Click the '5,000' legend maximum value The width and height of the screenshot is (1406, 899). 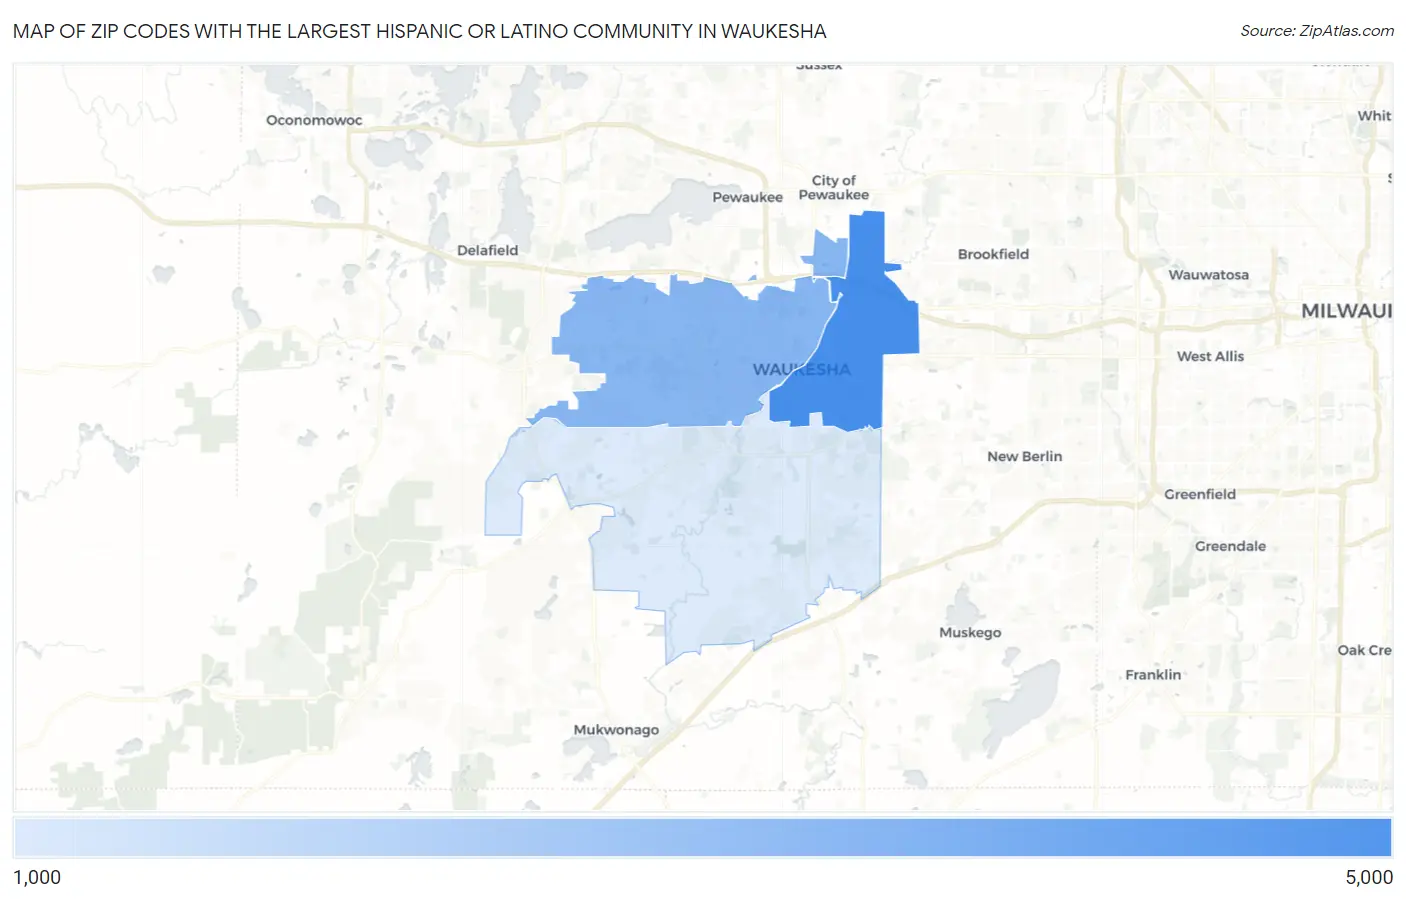pyautogui.click(x=1368, y=877)
